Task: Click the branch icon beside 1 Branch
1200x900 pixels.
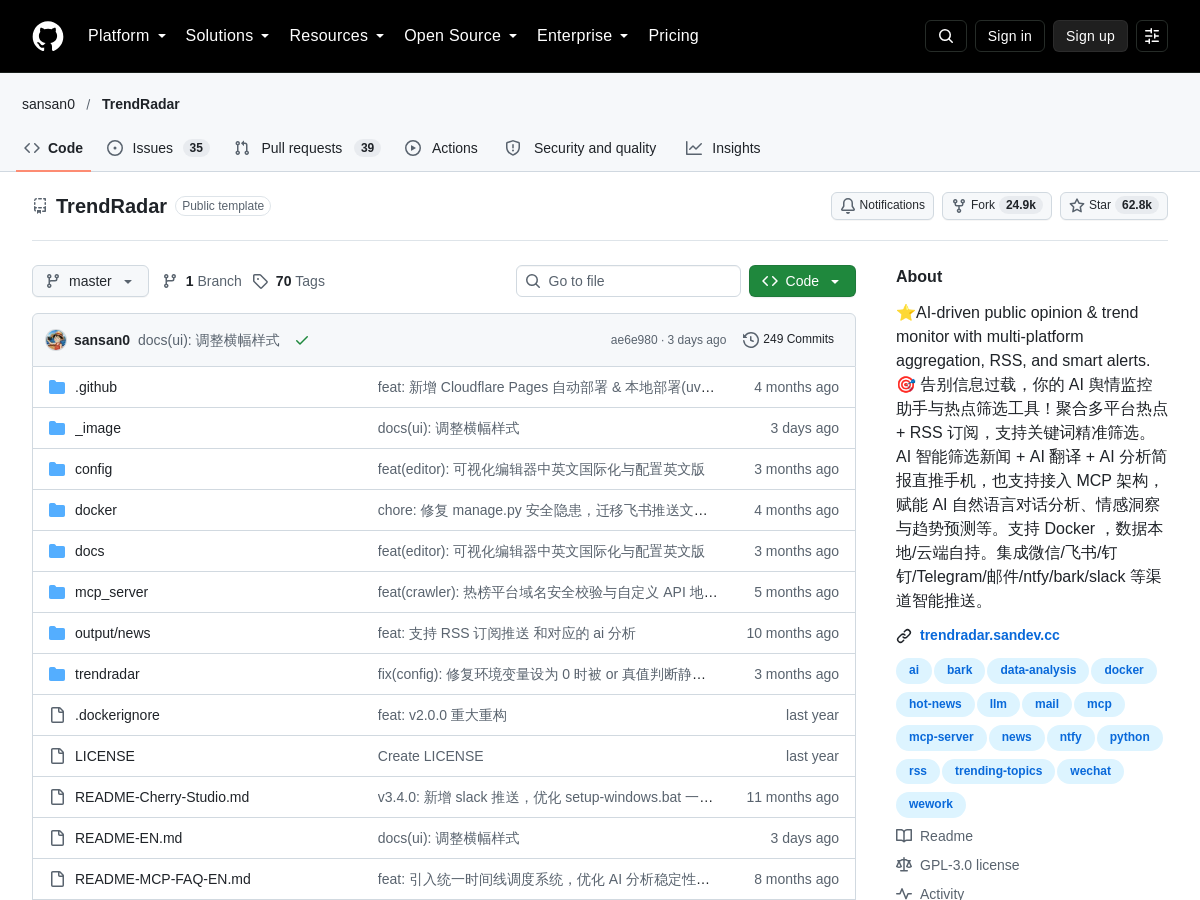Action: [170, 281]
